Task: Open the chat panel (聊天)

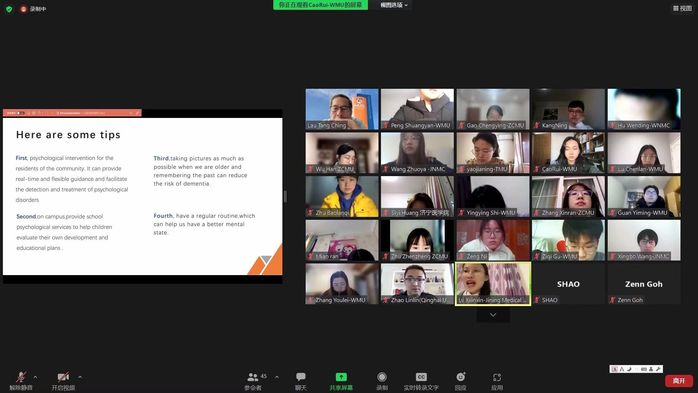Action: tap(301, 381)
